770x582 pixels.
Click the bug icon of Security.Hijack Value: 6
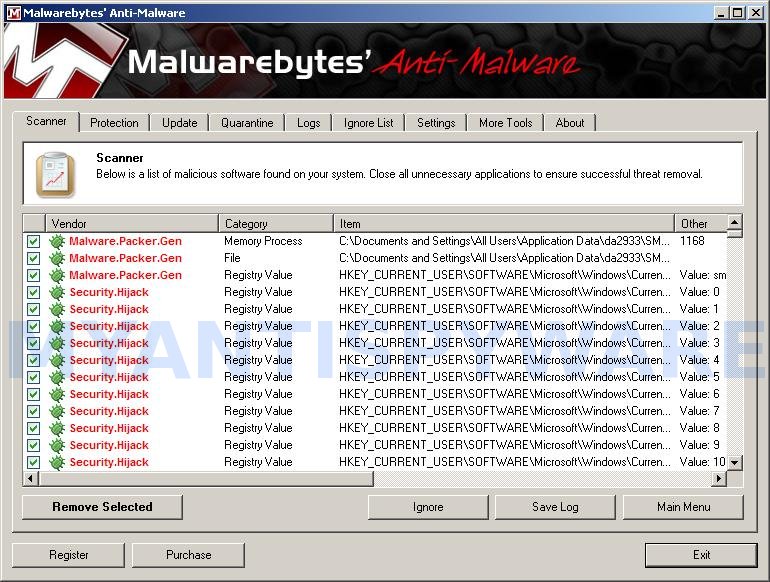tap(57, 394)
